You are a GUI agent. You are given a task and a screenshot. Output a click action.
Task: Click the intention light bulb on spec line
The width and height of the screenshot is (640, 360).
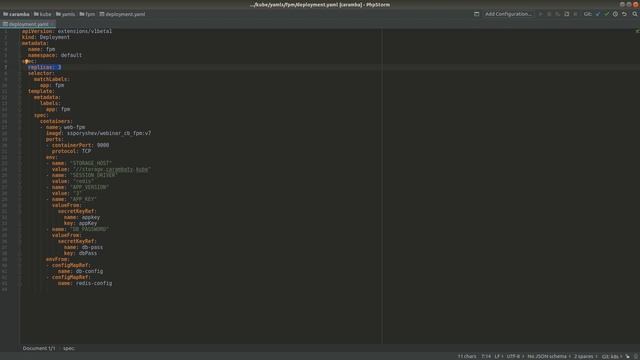tap(26, 61)
